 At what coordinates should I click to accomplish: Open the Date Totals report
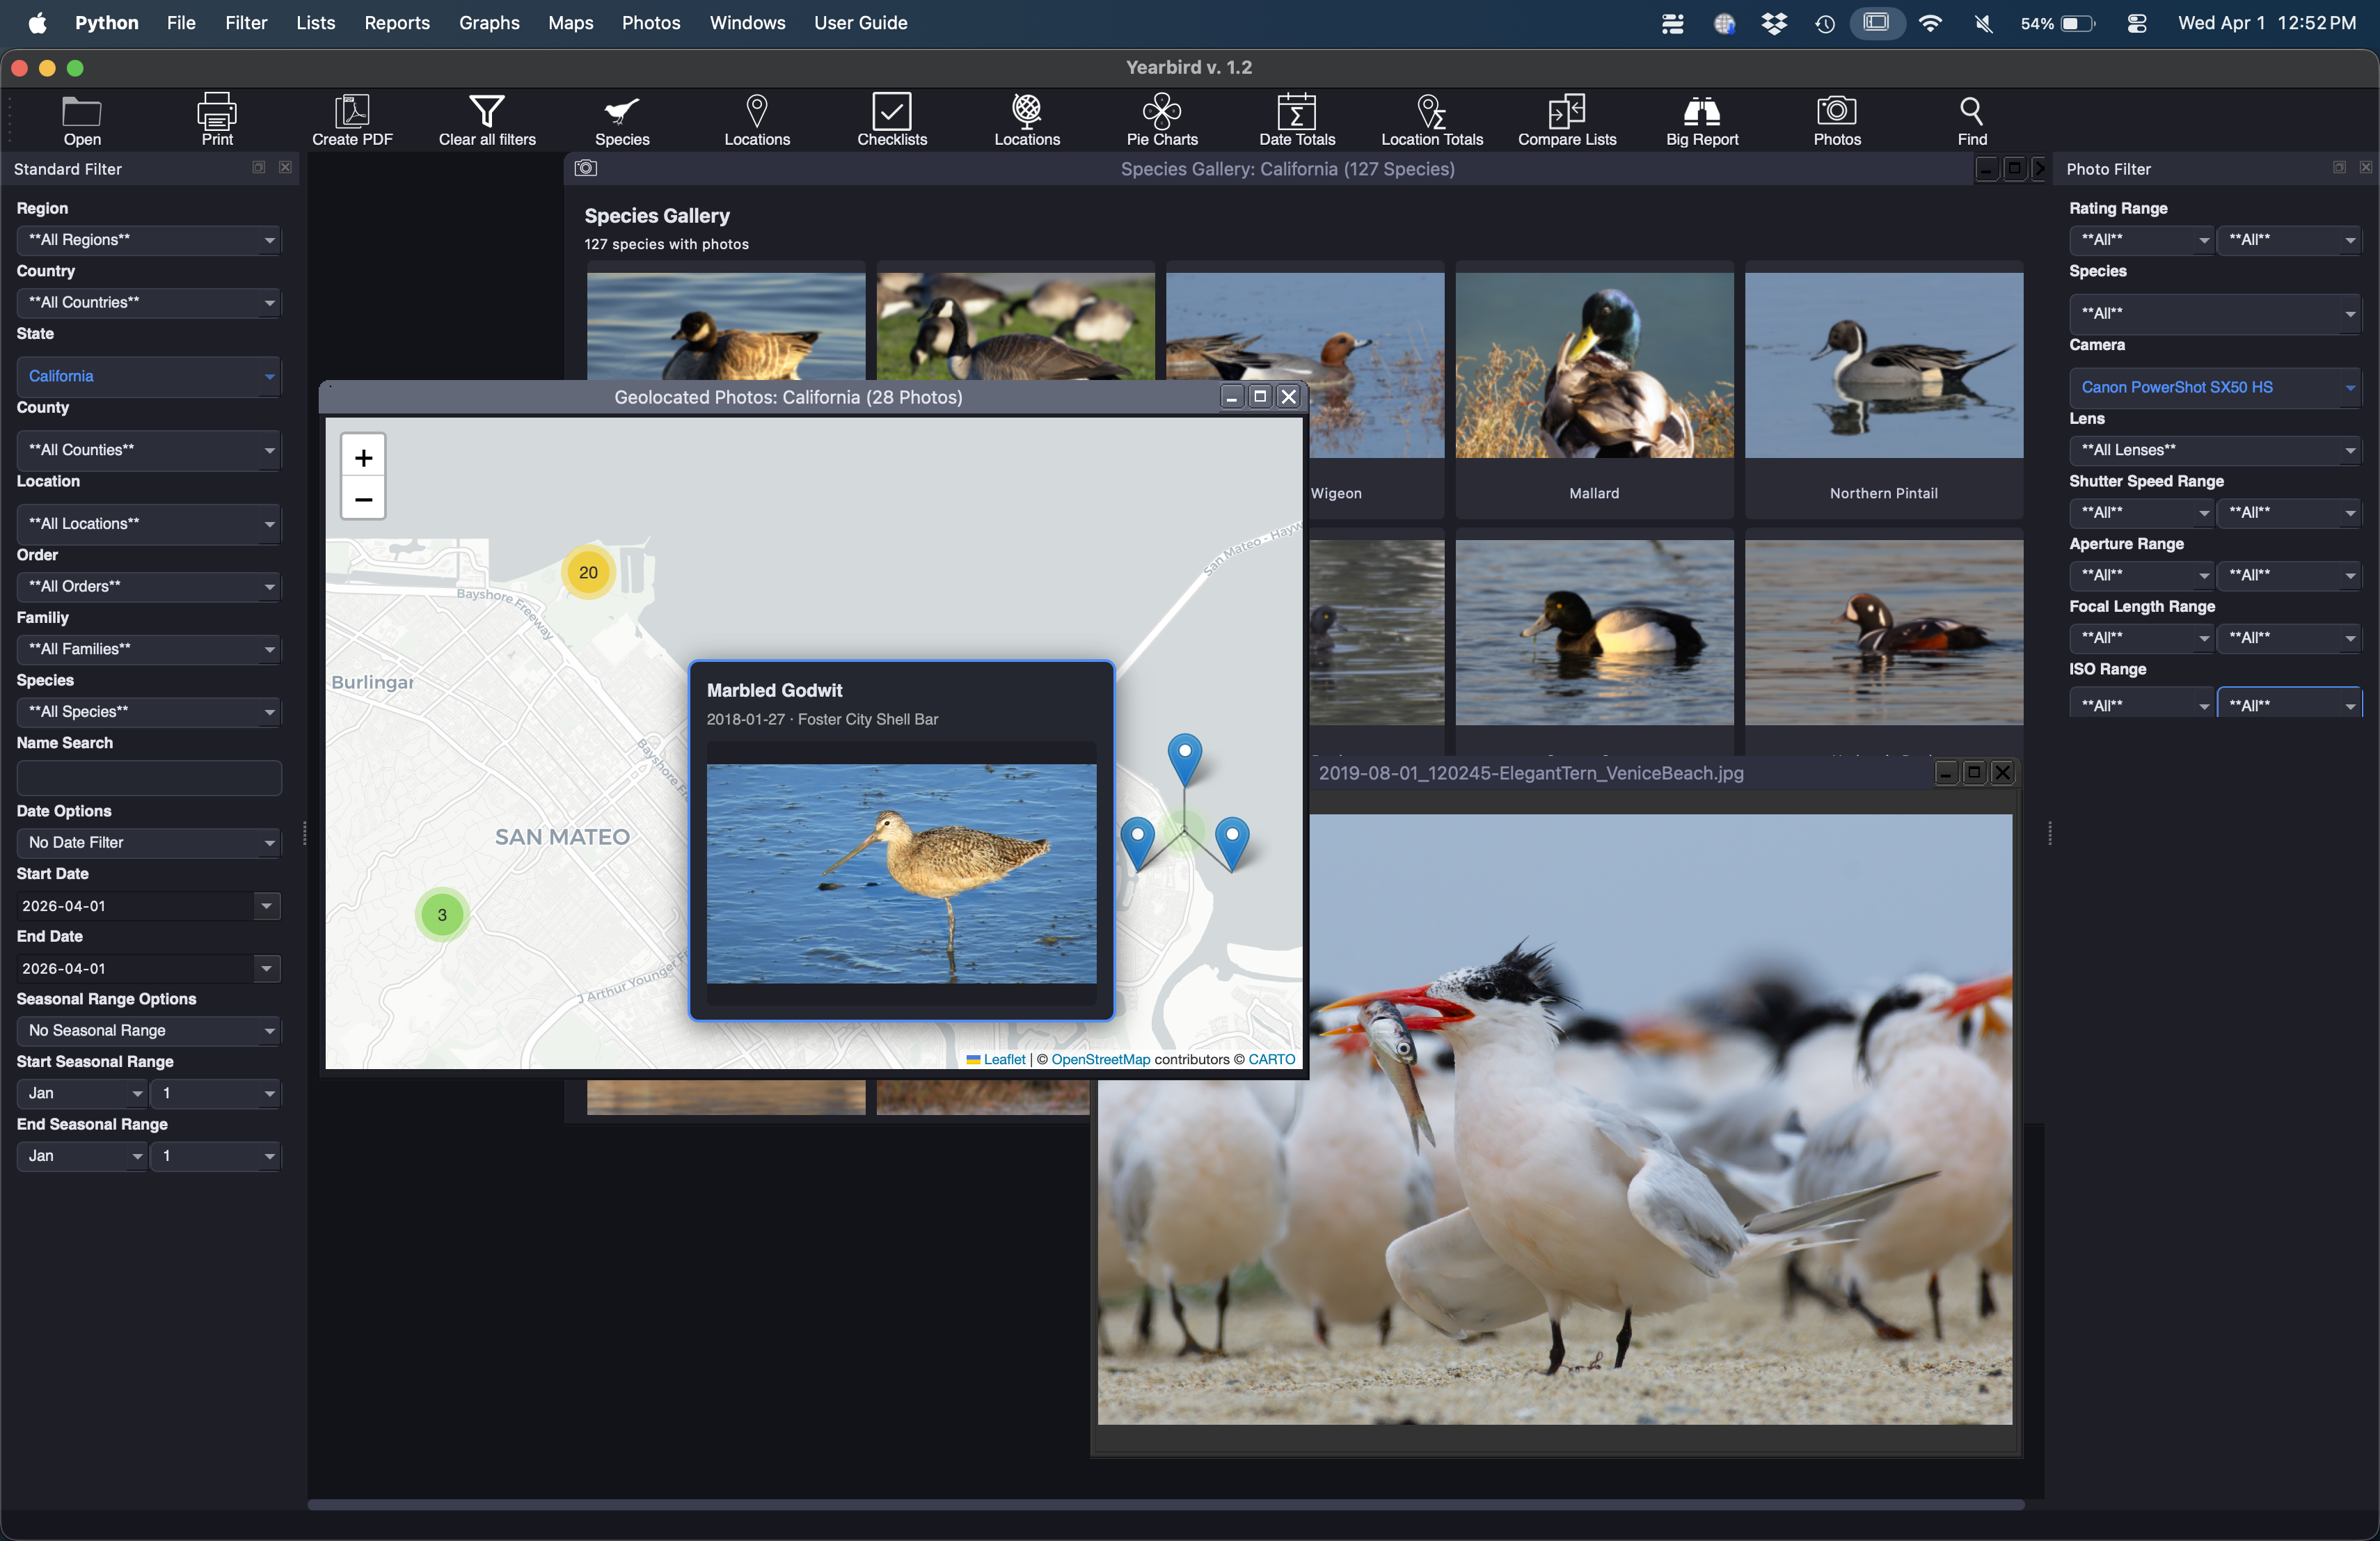[1296, 120]
